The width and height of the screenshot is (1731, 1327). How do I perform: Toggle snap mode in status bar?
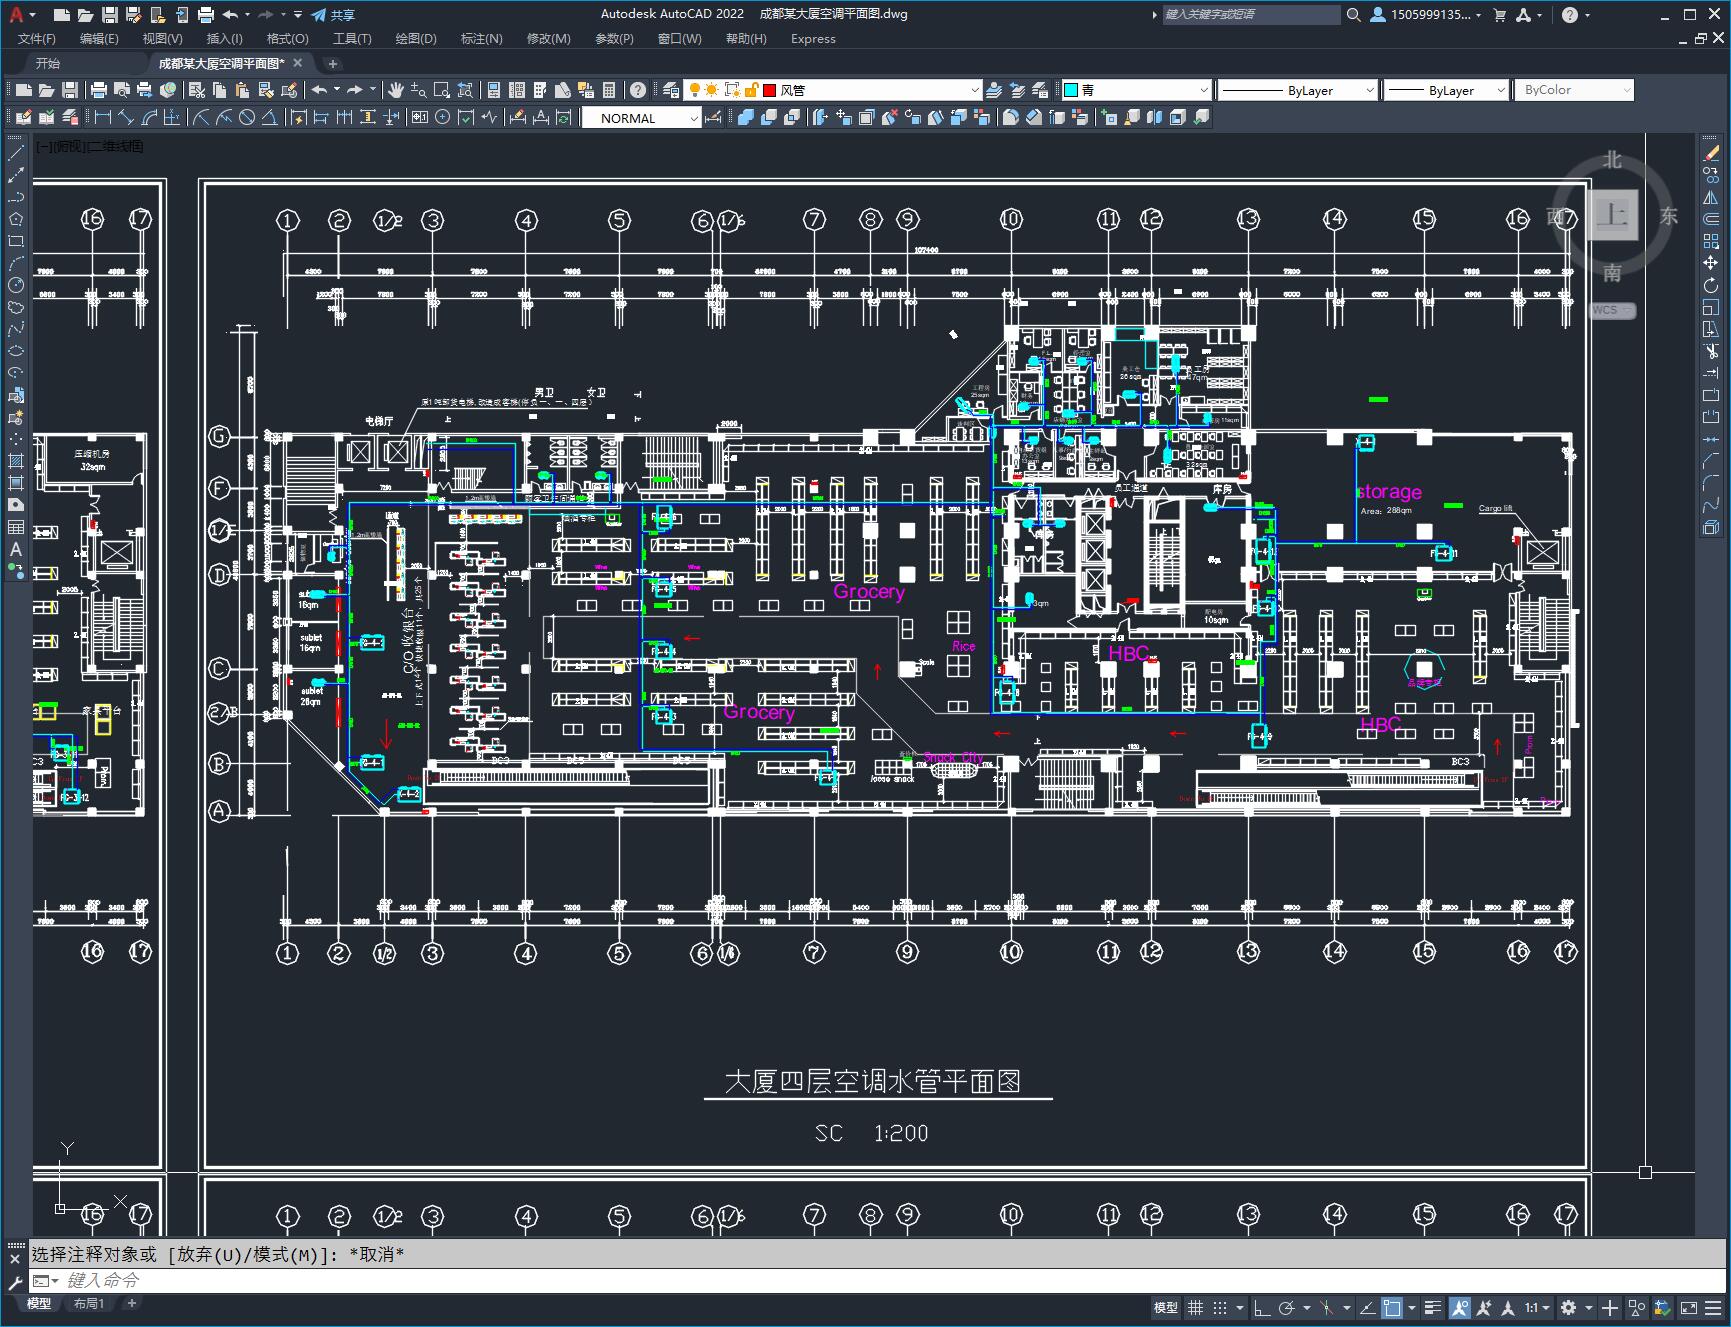(x=1220, y=1308)
